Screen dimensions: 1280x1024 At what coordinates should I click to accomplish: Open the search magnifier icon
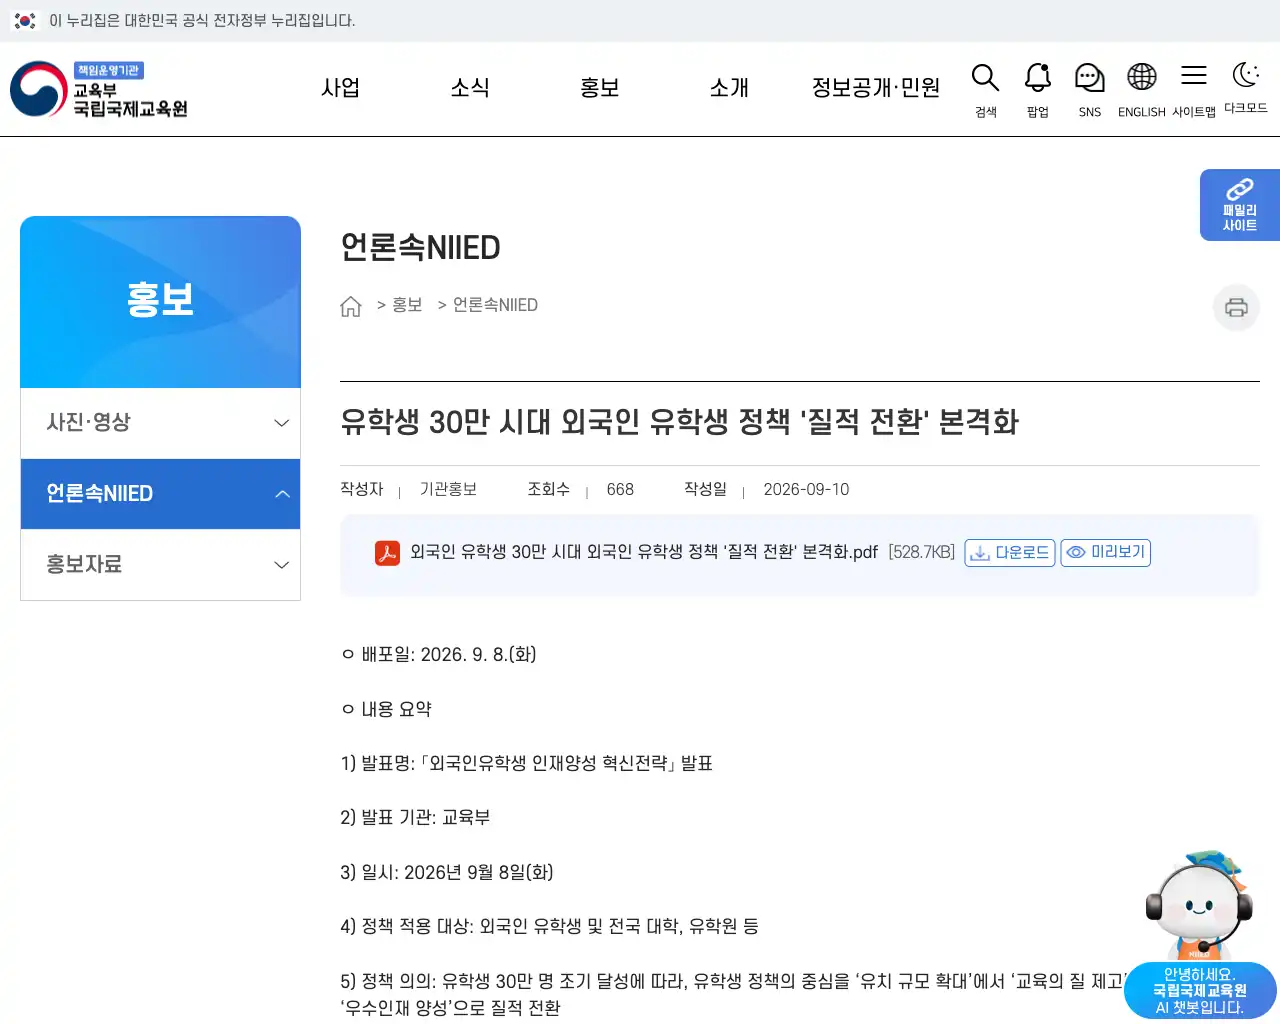pos(985,78)
